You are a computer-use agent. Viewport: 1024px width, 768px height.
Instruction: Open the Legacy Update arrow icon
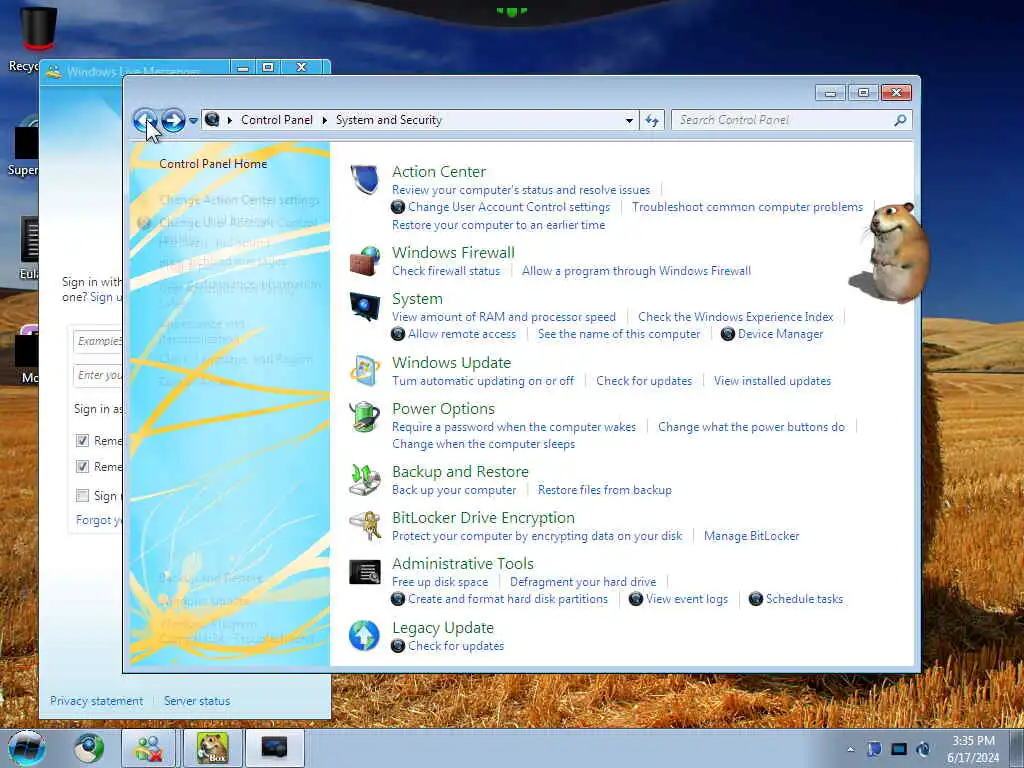(364, 636)
